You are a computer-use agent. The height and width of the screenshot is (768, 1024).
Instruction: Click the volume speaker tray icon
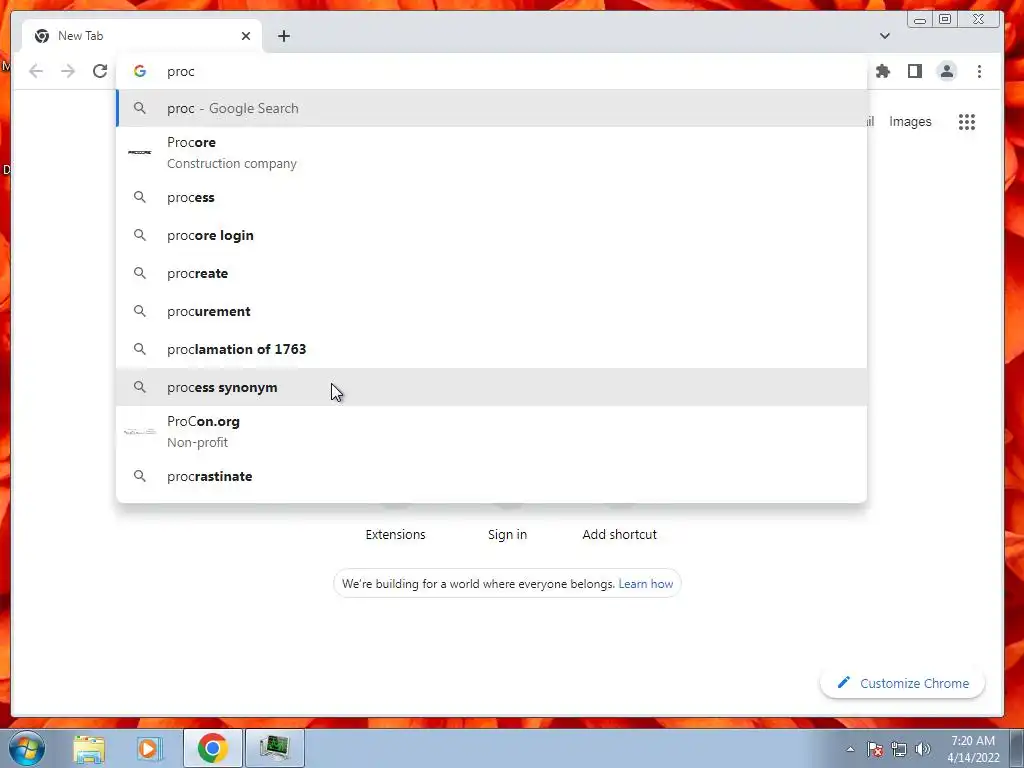click(x=923, y=749)
